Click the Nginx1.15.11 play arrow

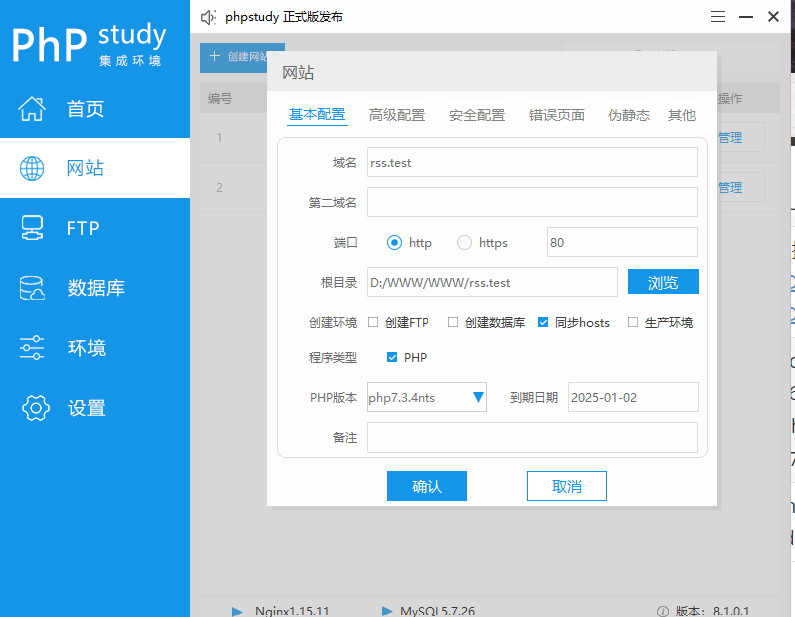[x=238, y=610]
